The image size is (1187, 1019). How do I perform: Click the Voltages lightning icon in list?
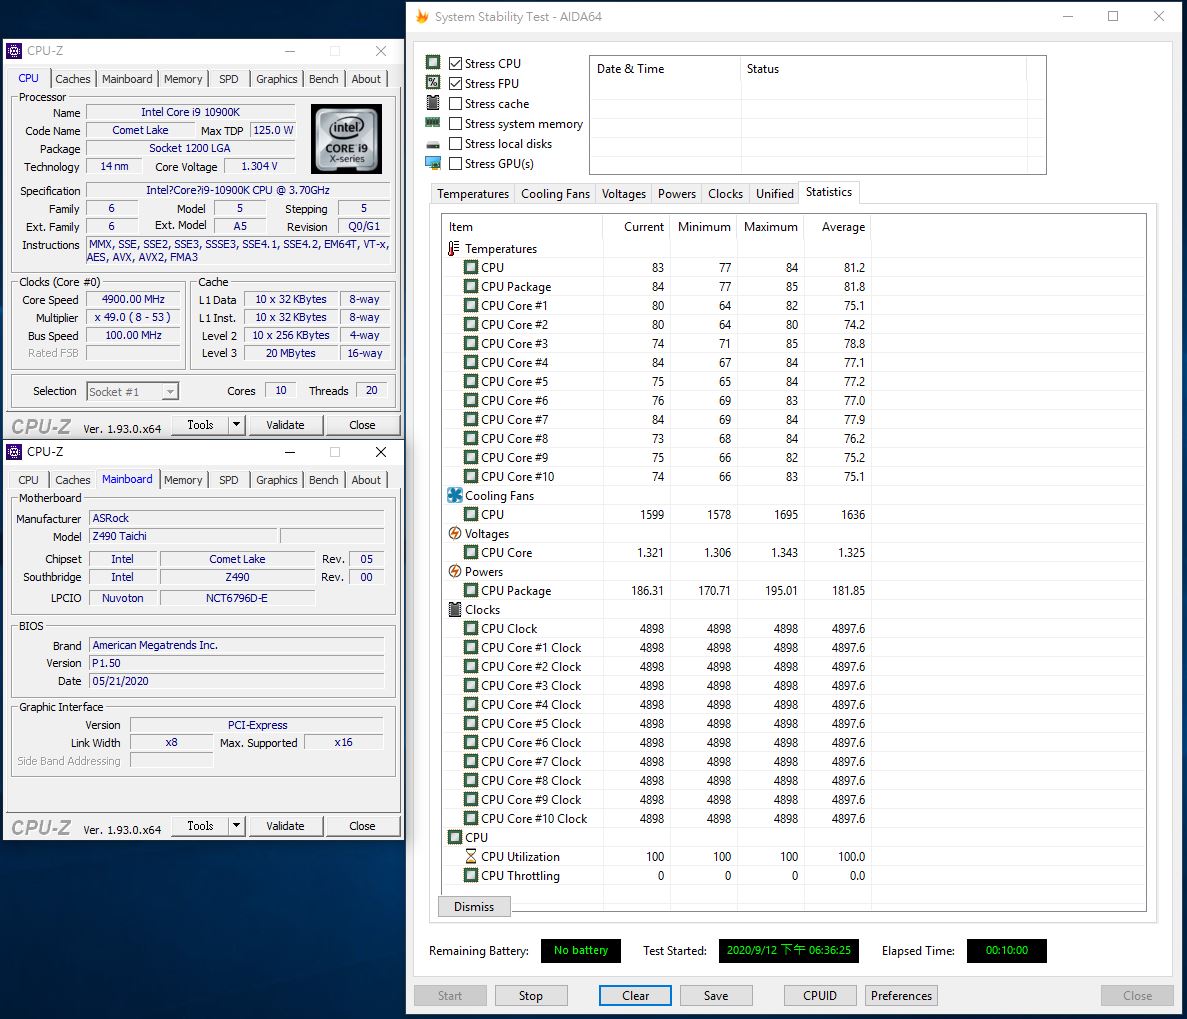pyautogui.click(x=455, y=533)
